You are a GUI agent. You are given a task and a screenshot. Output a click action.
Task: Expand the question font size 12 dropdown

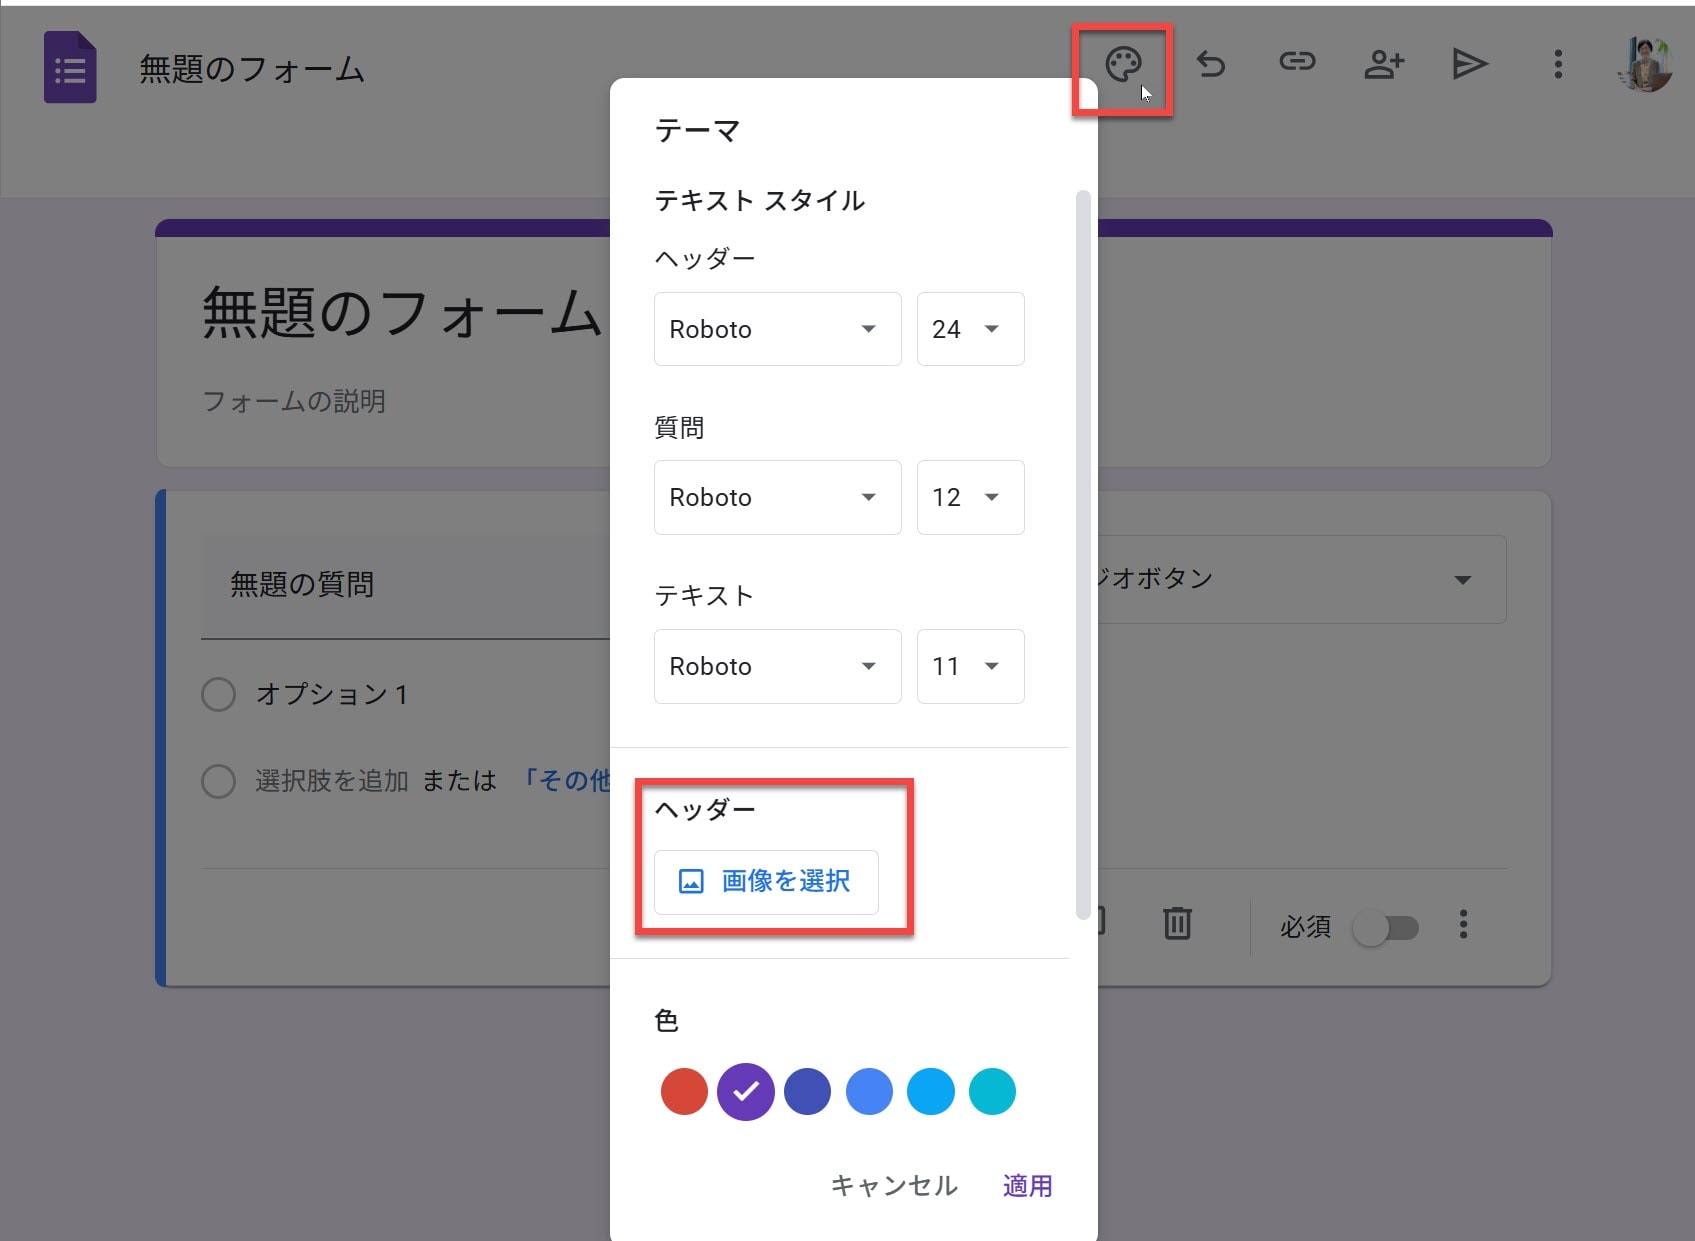[969, 497]
